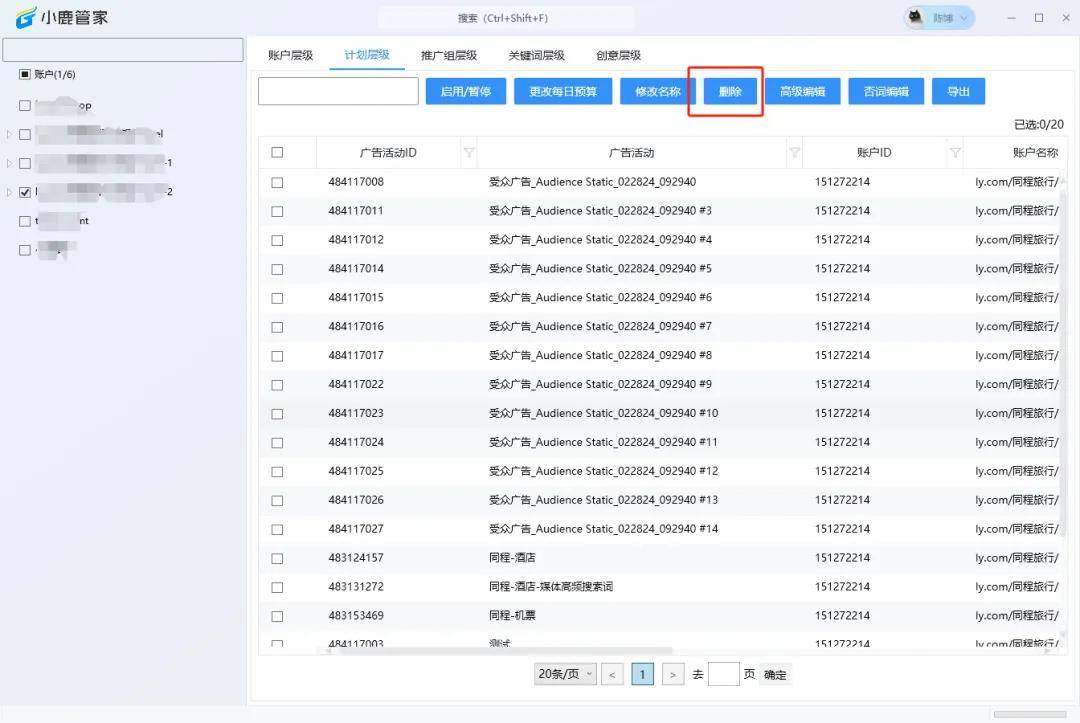Click the next page arrow

pos(672,673)
